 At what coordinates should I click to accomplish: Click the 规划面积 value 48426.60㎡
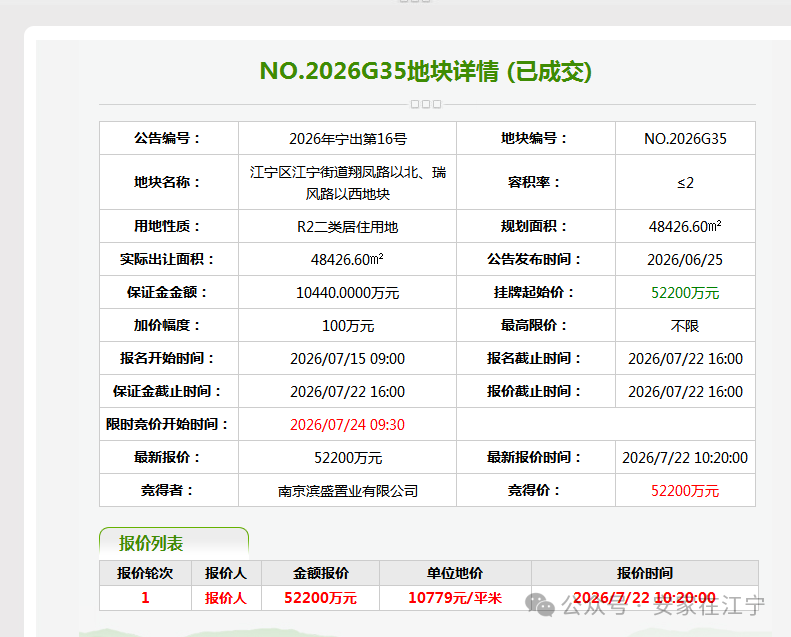click(x=685, y=226)
